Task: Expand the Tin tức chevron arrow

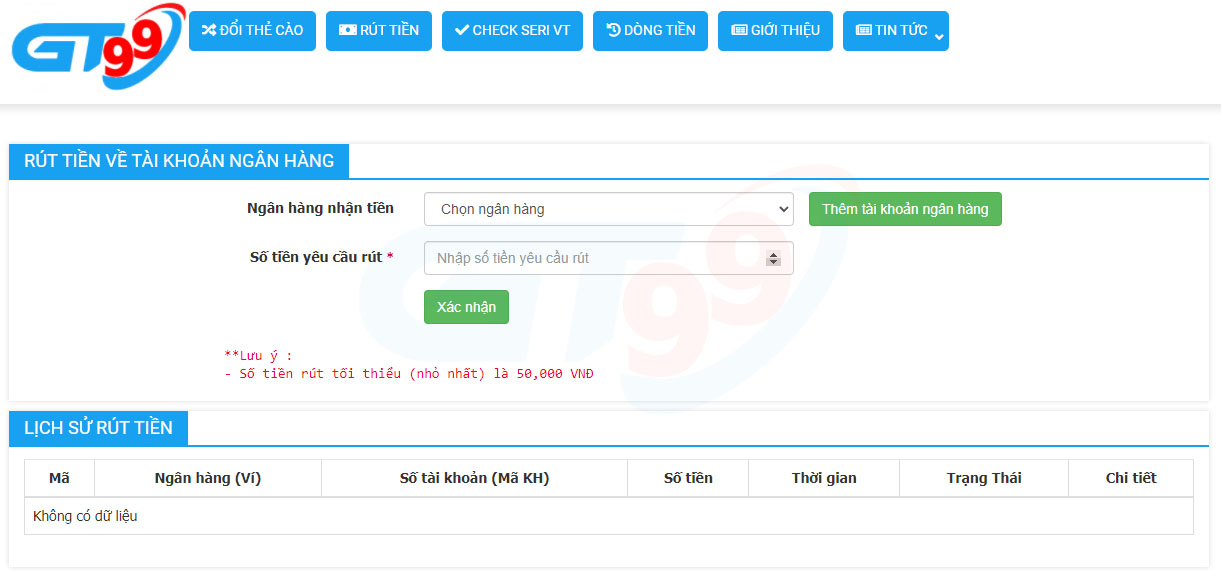Action: [939, 37]
